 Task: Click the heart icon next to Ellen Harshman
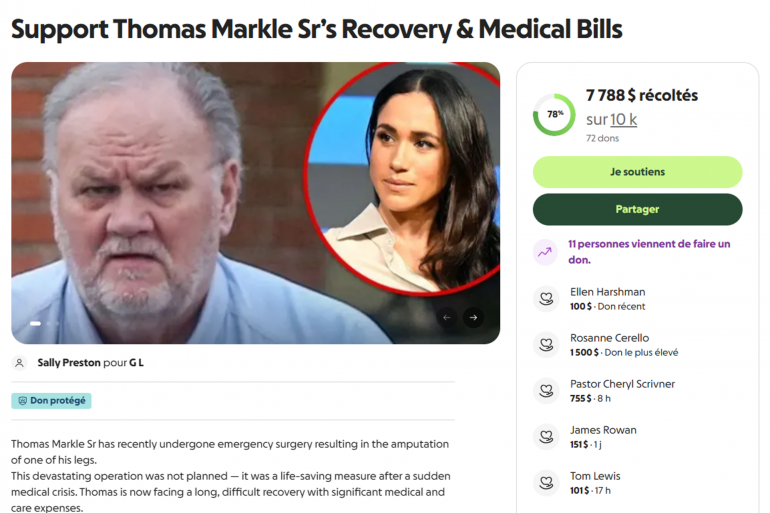[x=546, y=298]
